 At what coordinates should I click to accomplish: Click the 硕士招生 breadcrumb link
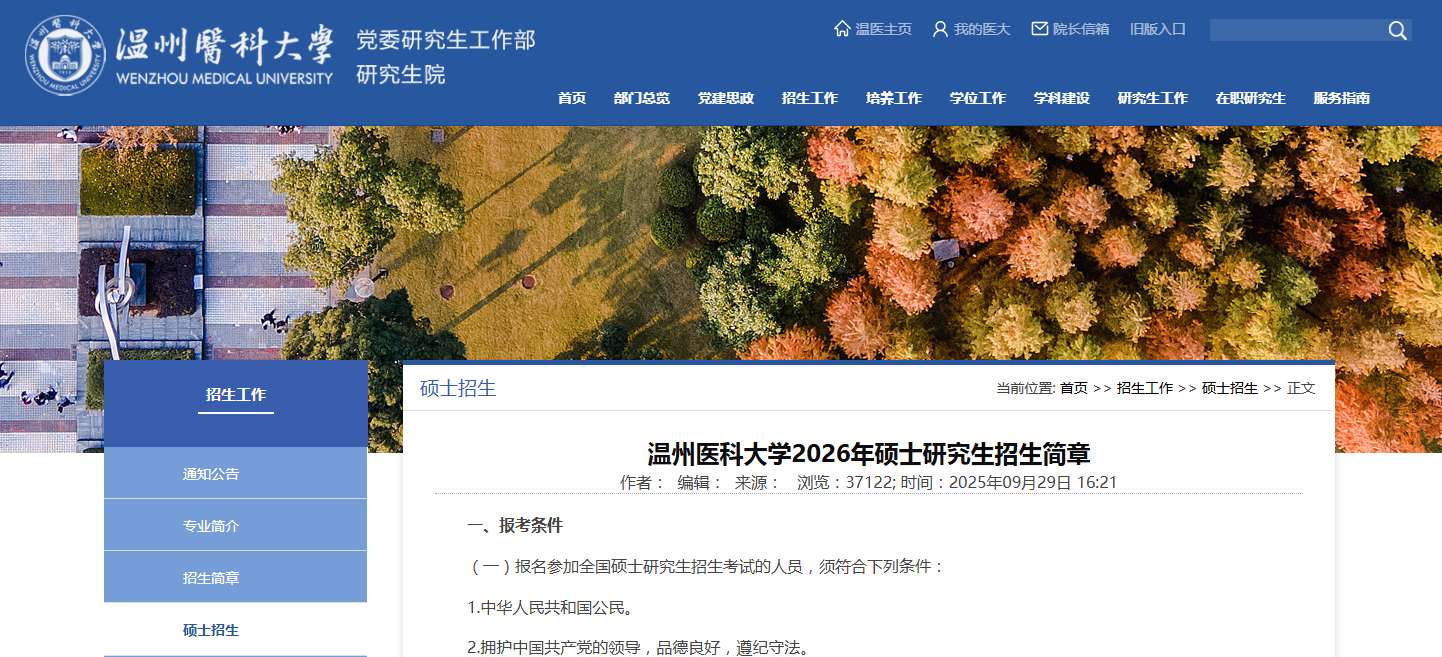[x=1230, y=388]
